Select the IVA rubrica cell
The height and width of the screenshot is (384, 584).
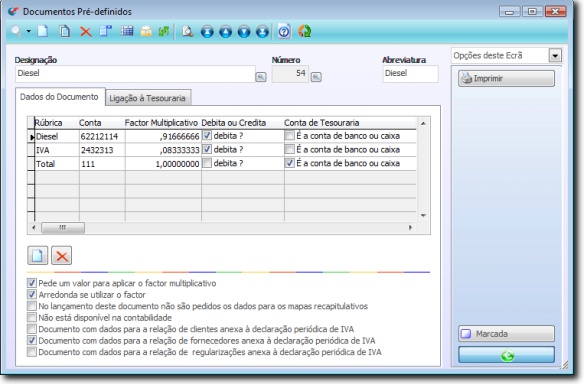(x=57, y=150)
